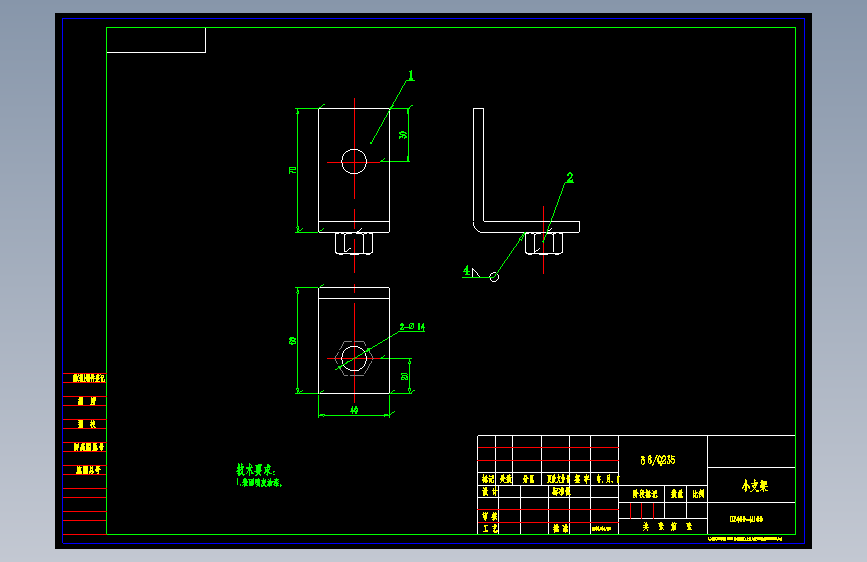Click the 比例 scale cell in title block
Image resolution: width=867 pixels, height=562 pixels.
[698, 493]
